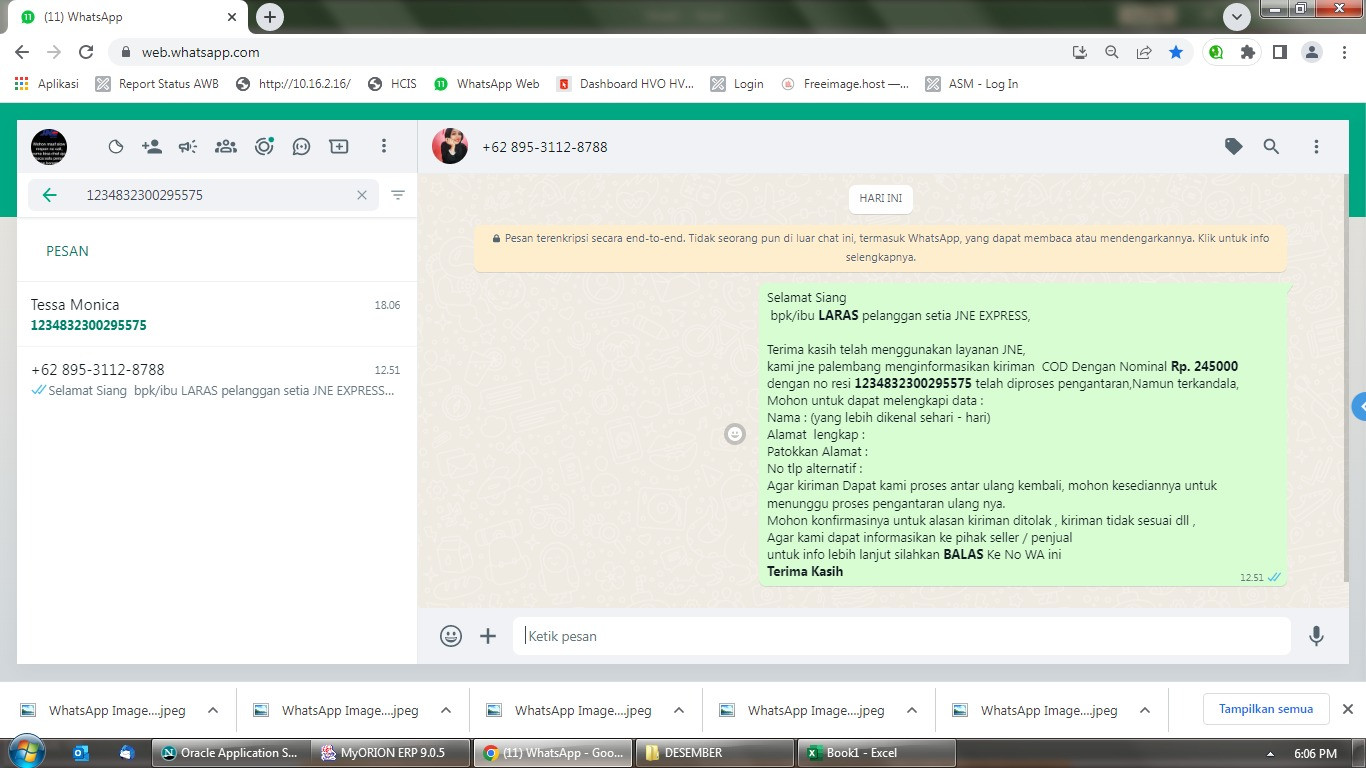Open the Report Status AWB bookmark
This screenshot has height=768, width=1366.
coord(157,84)
